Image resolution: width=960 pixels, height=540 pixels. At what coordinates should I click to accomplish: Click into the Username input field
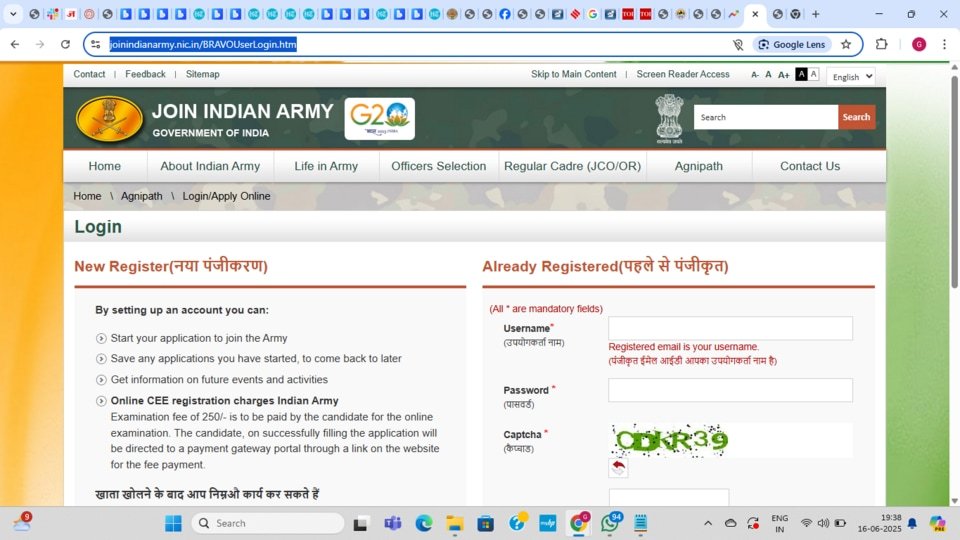(730, 328)
